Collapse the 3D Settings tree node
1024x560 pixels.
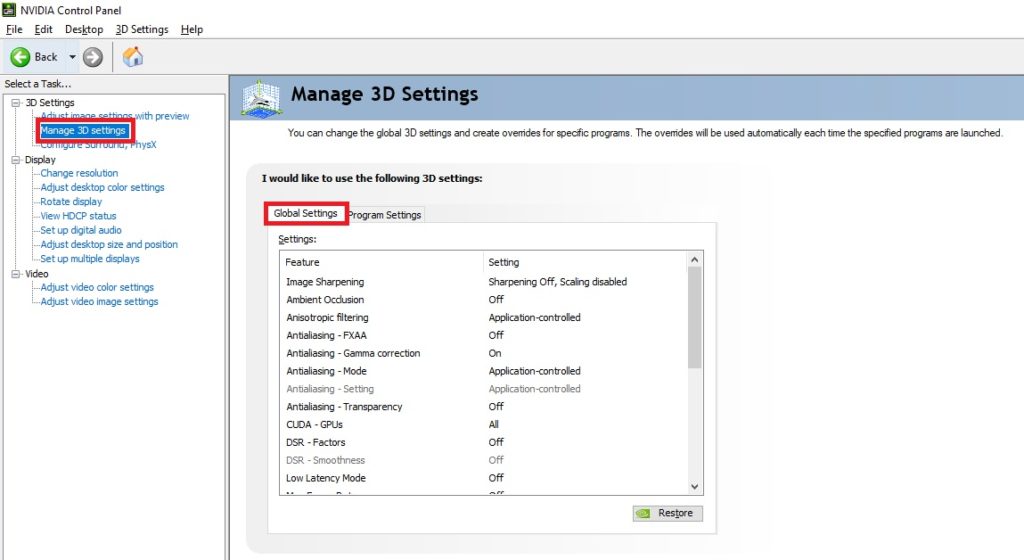(x=16, y=102)
